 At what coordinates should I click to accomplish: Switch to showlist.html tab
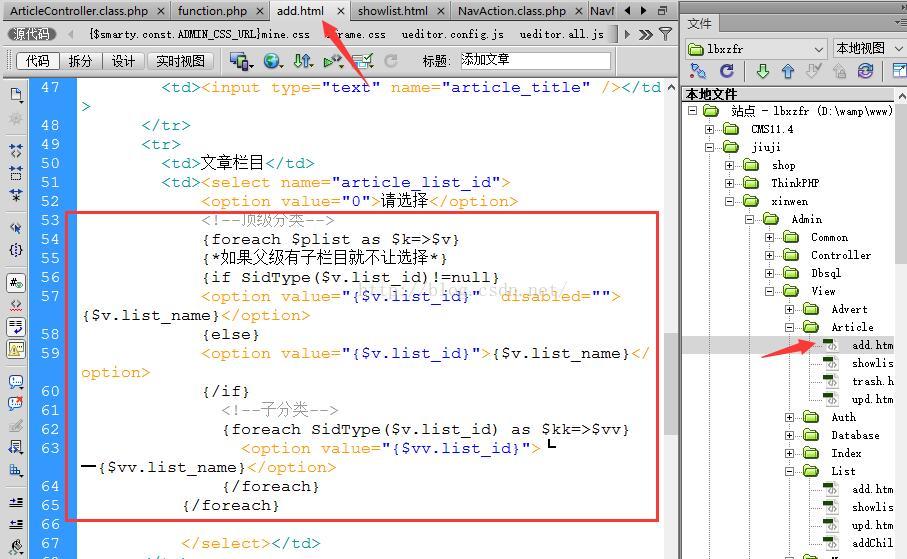(x=393, y=11)
